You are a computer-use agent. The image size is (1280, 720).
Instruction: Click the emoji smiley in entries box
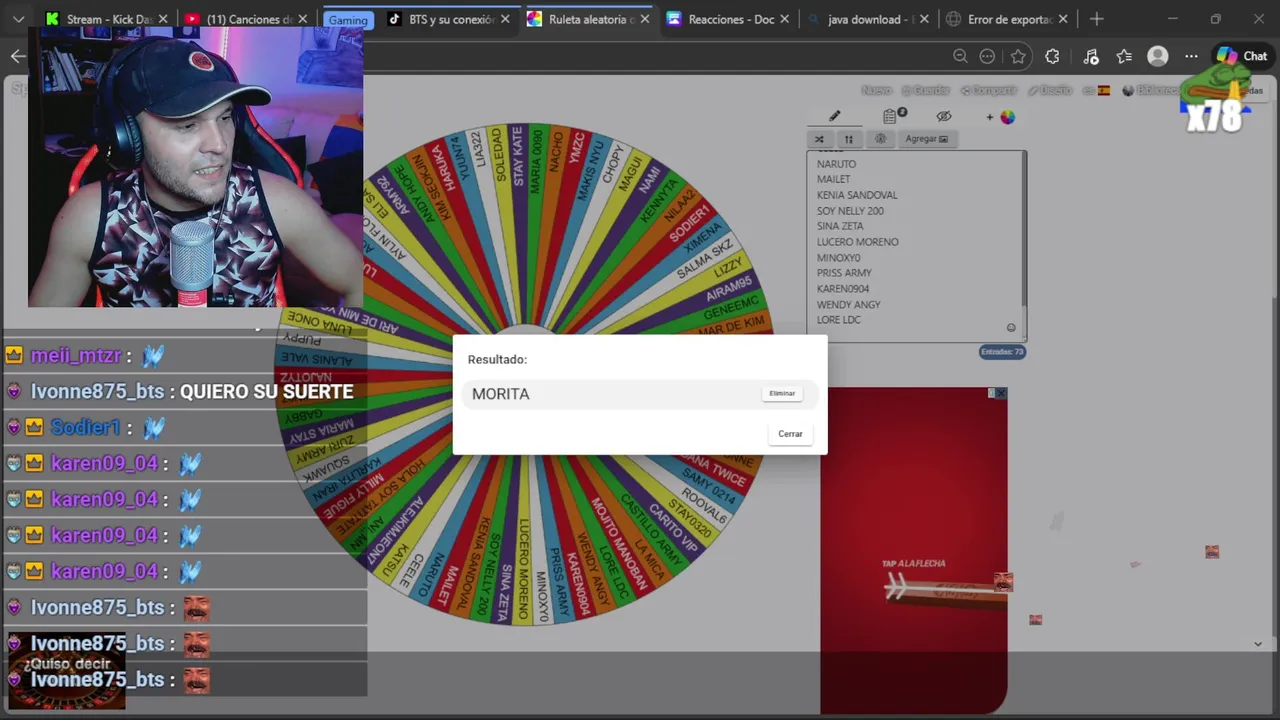1011,328
